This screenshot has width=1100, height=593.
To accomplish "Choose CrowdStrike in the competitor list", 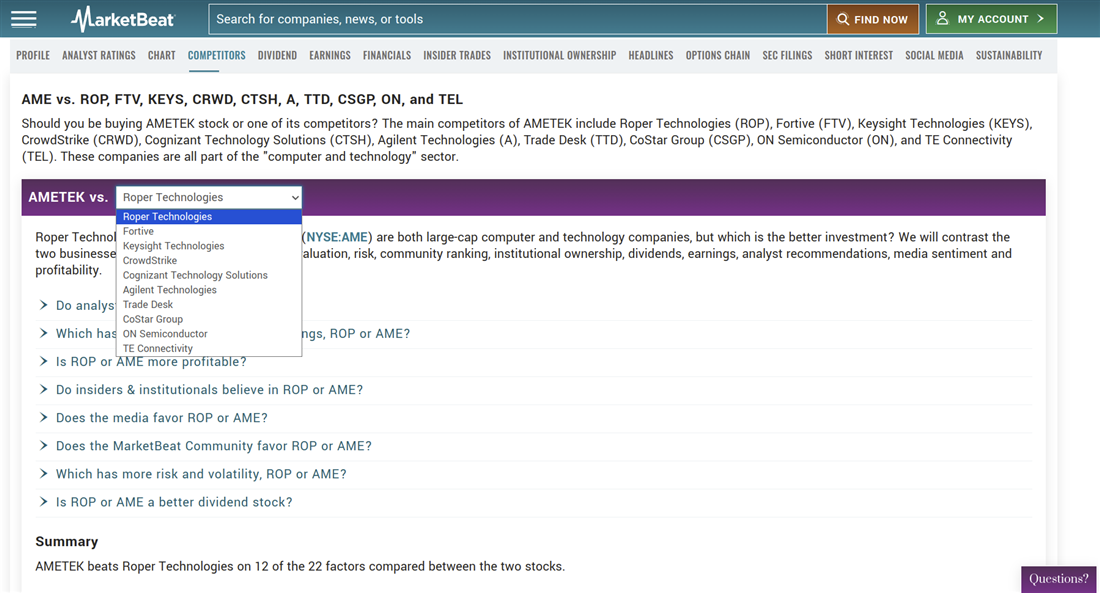I will point(150,260).
